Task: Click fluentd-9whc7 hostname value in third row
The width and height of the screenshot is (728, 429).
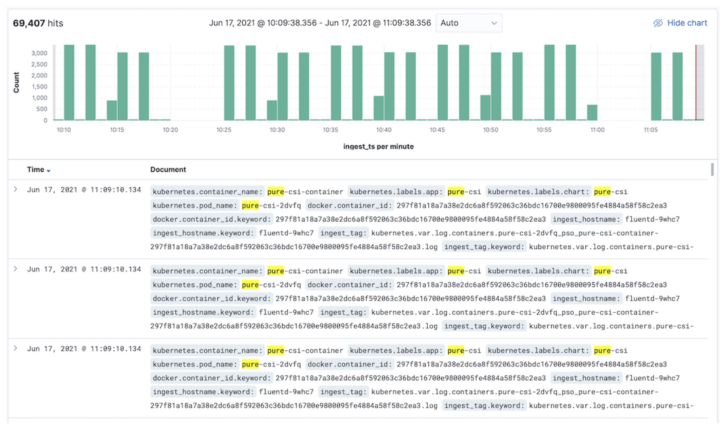Action: 652,378
